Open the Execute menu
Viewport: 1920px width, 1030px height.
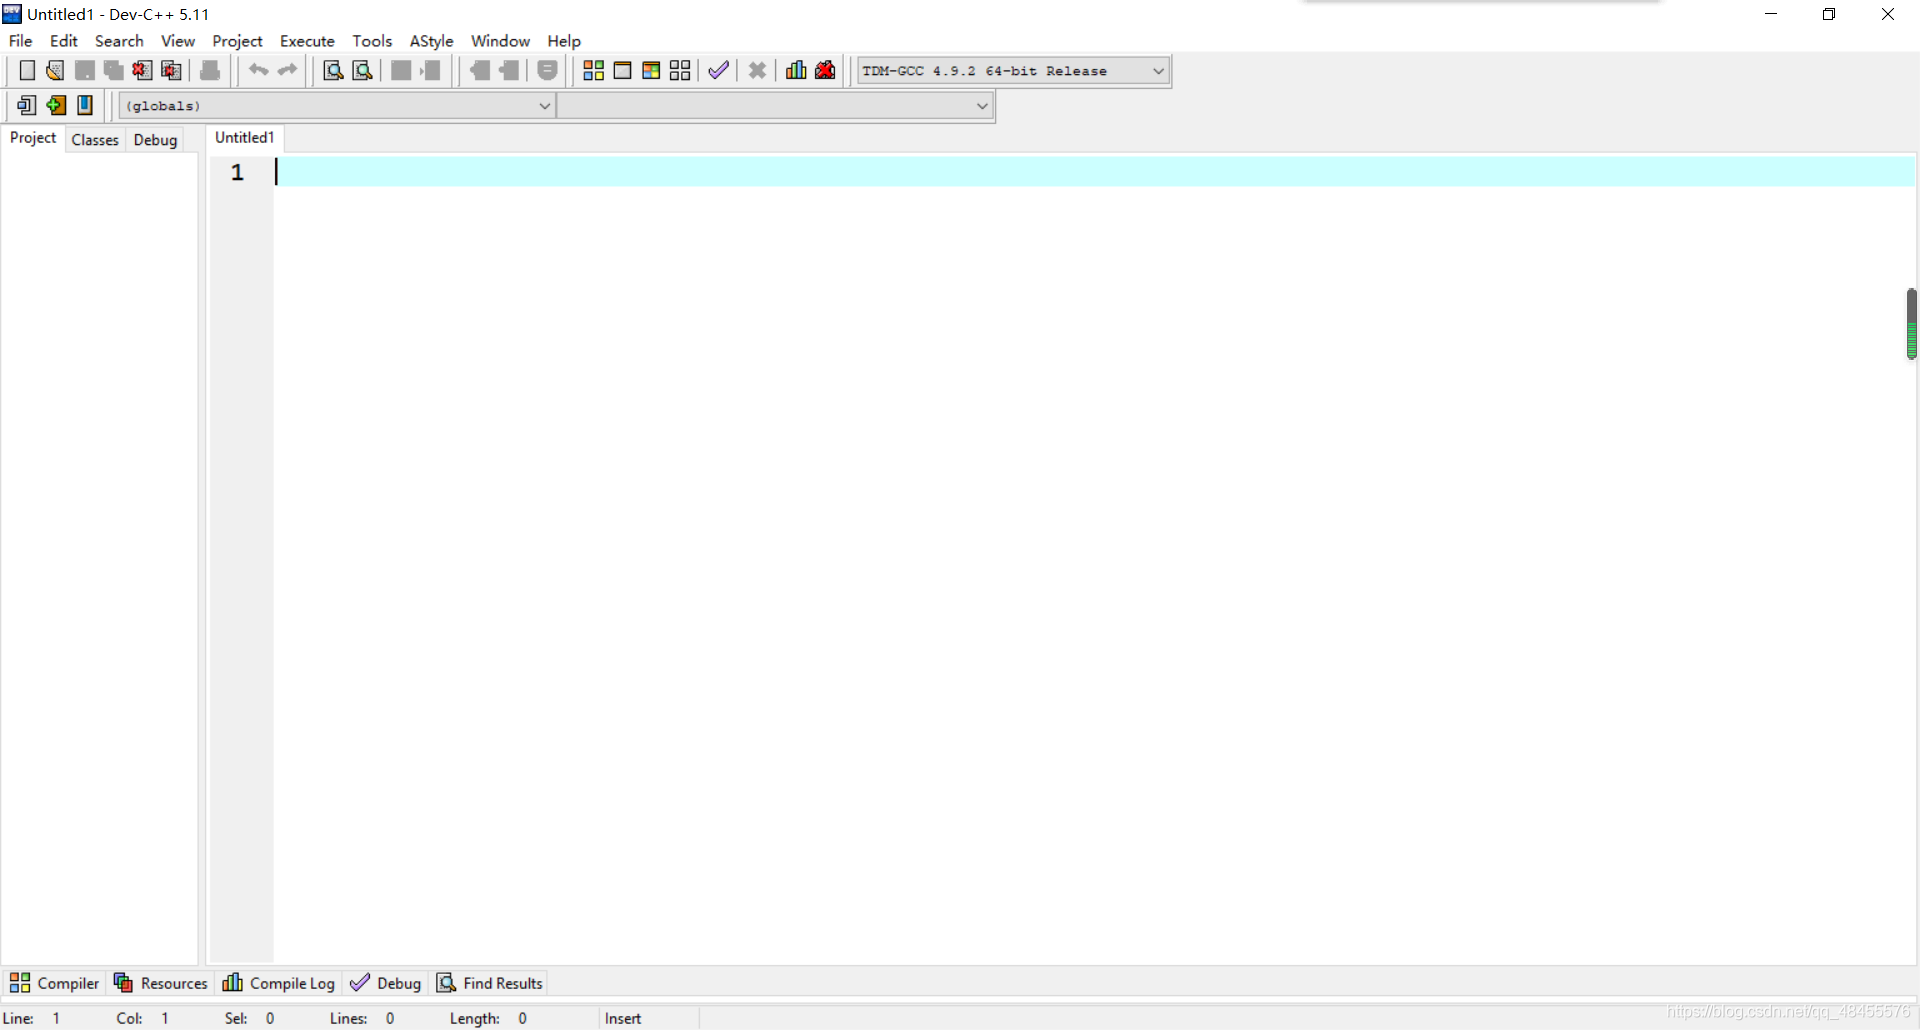point(307,41)
